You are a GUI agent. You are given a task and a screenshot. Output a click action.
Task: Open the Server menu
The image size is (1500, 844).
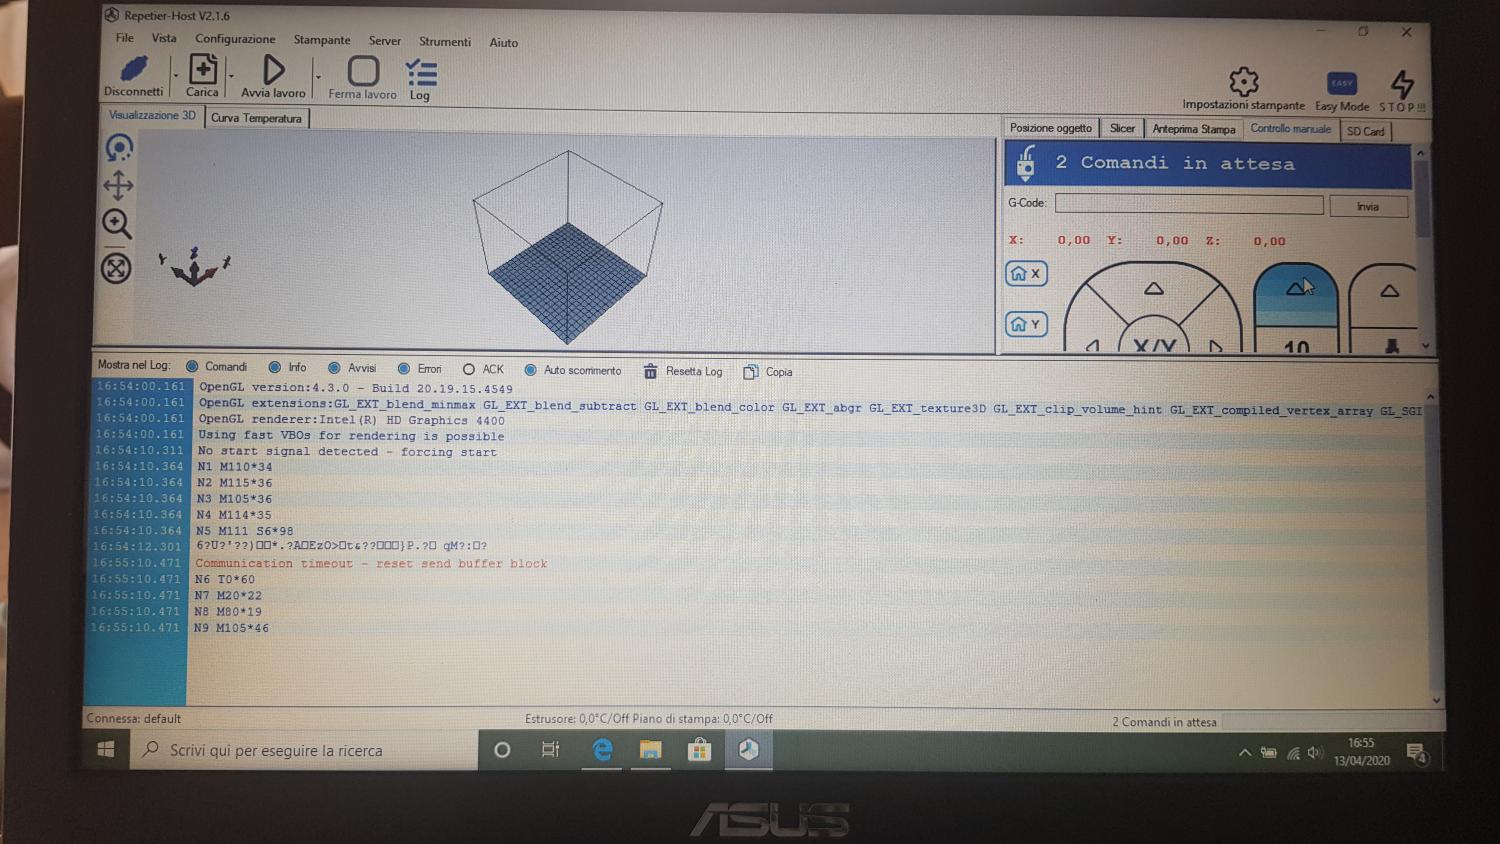point(384,41)
